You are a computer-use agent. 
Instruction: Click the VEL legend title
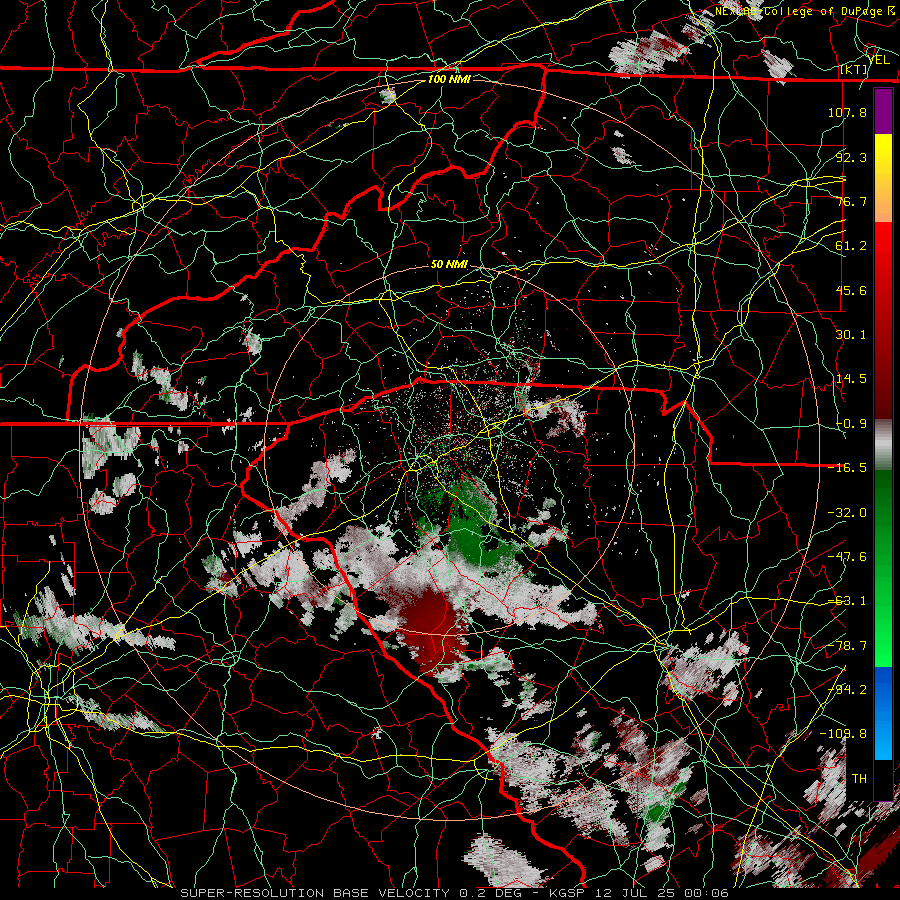pyautogui.click(x=878, y=60)
